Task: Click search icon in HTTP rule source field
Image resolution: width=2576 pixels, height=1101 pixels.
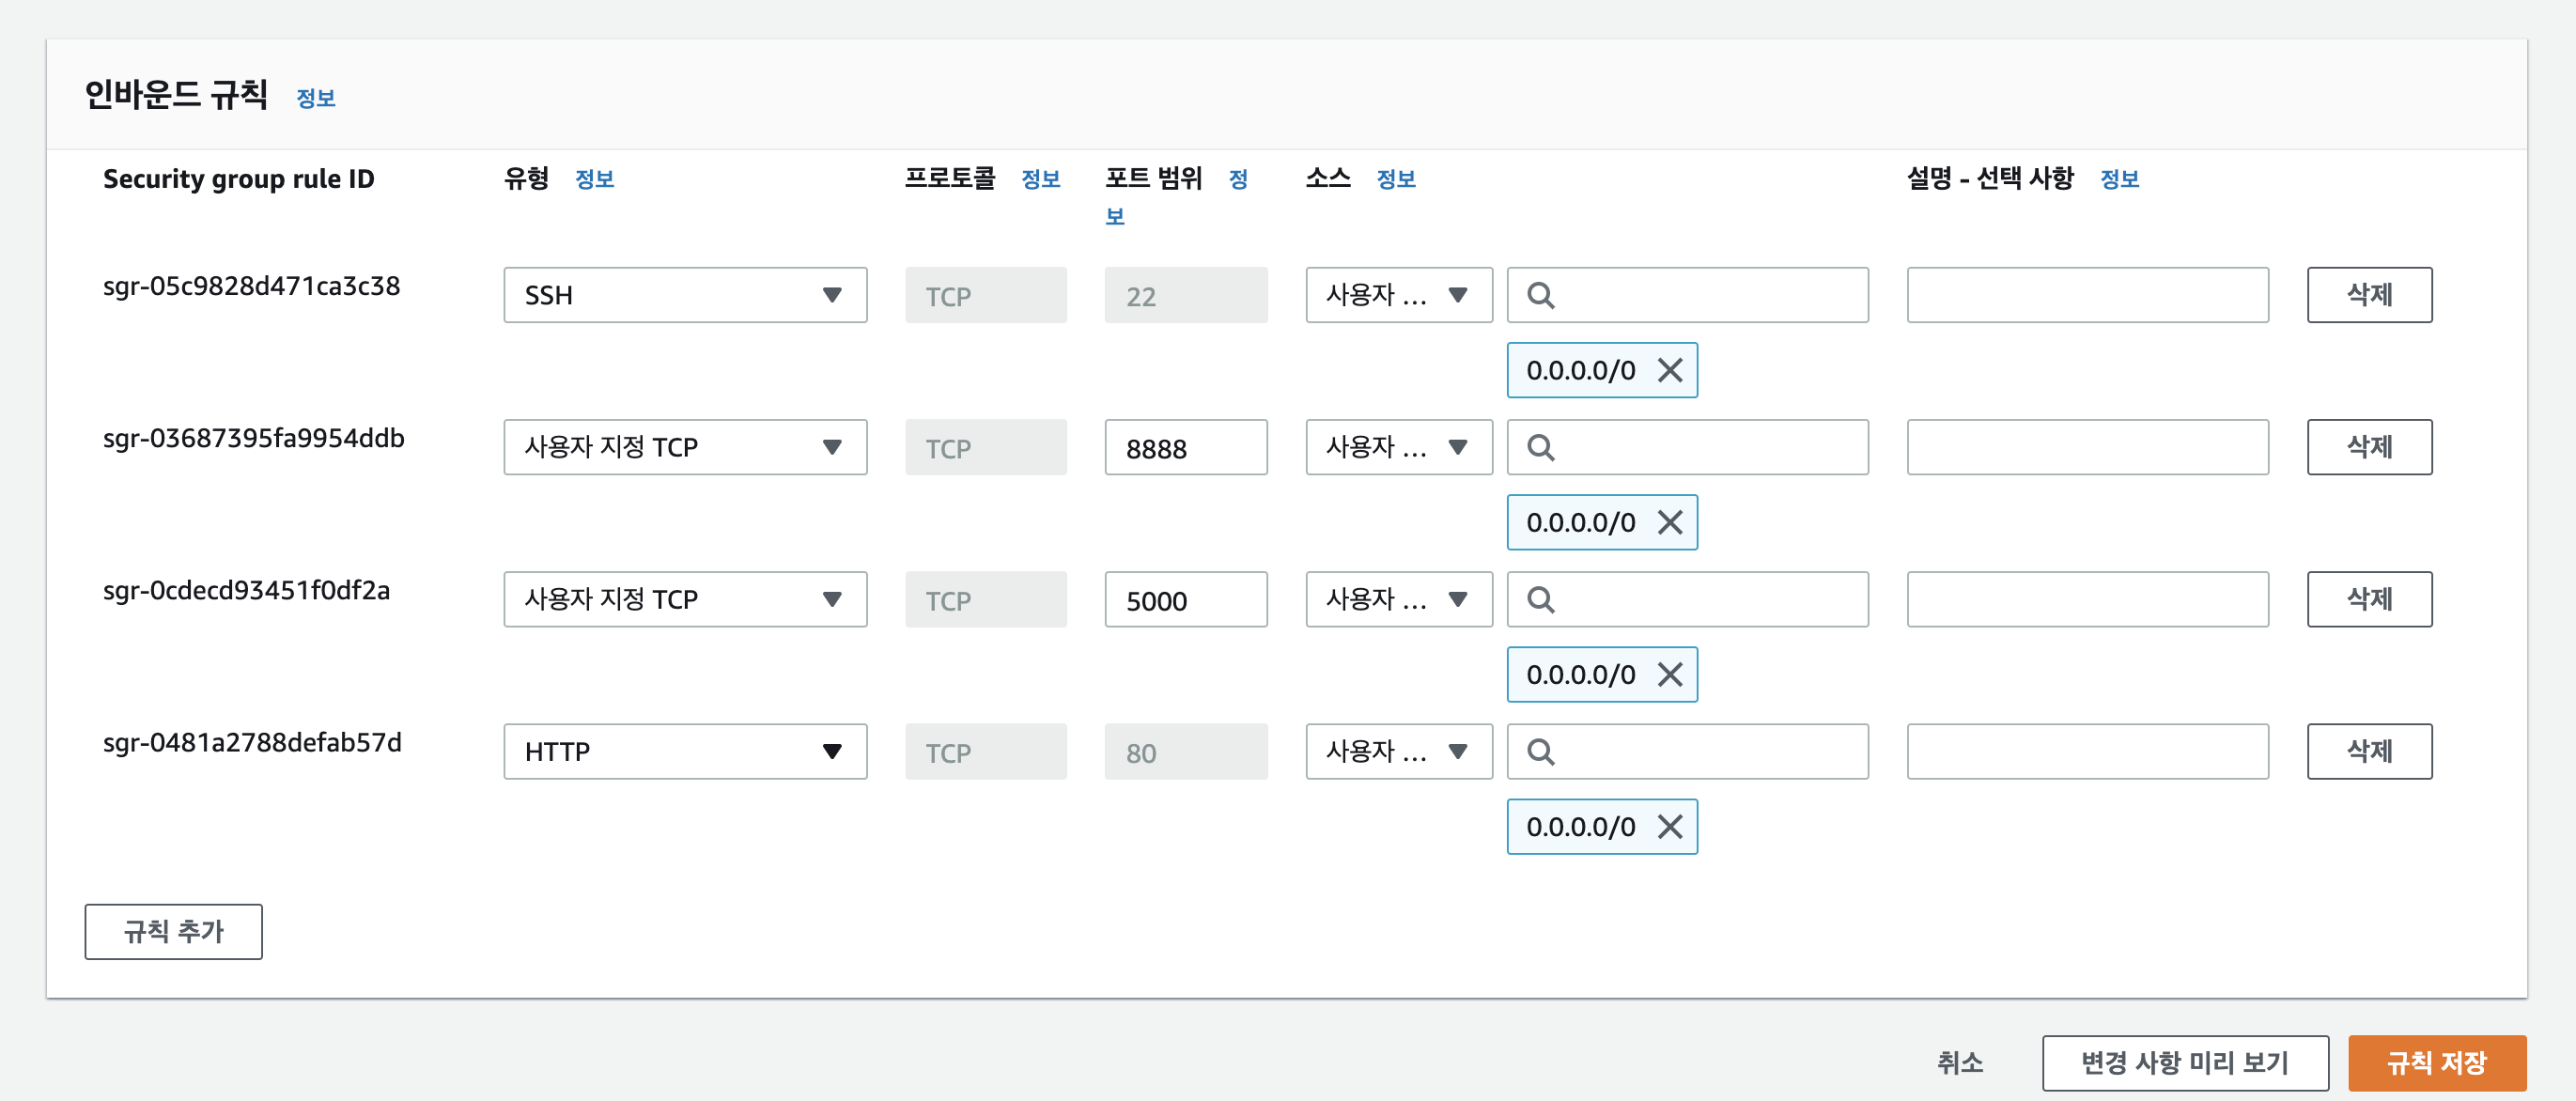Action: [x=1540, y=751]
